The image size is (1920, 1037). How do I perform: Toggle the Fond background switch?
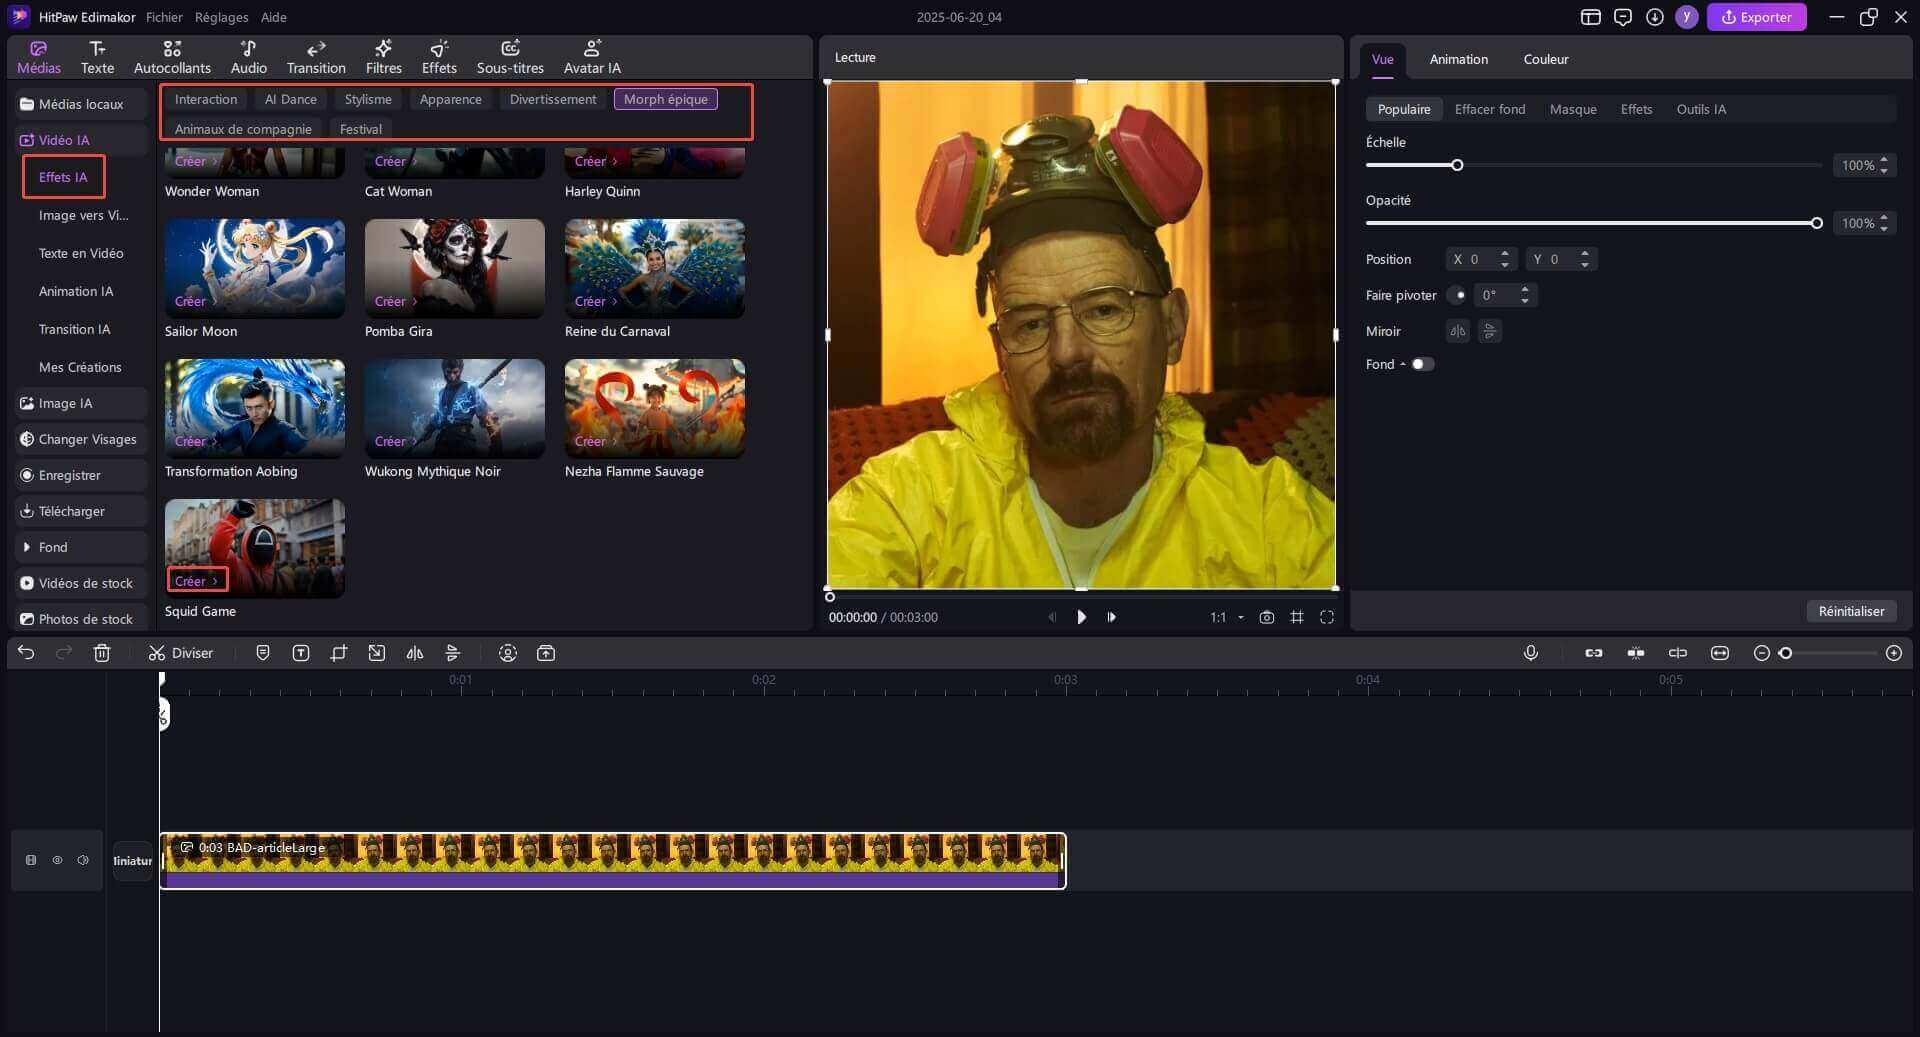tap(1423, 364)
